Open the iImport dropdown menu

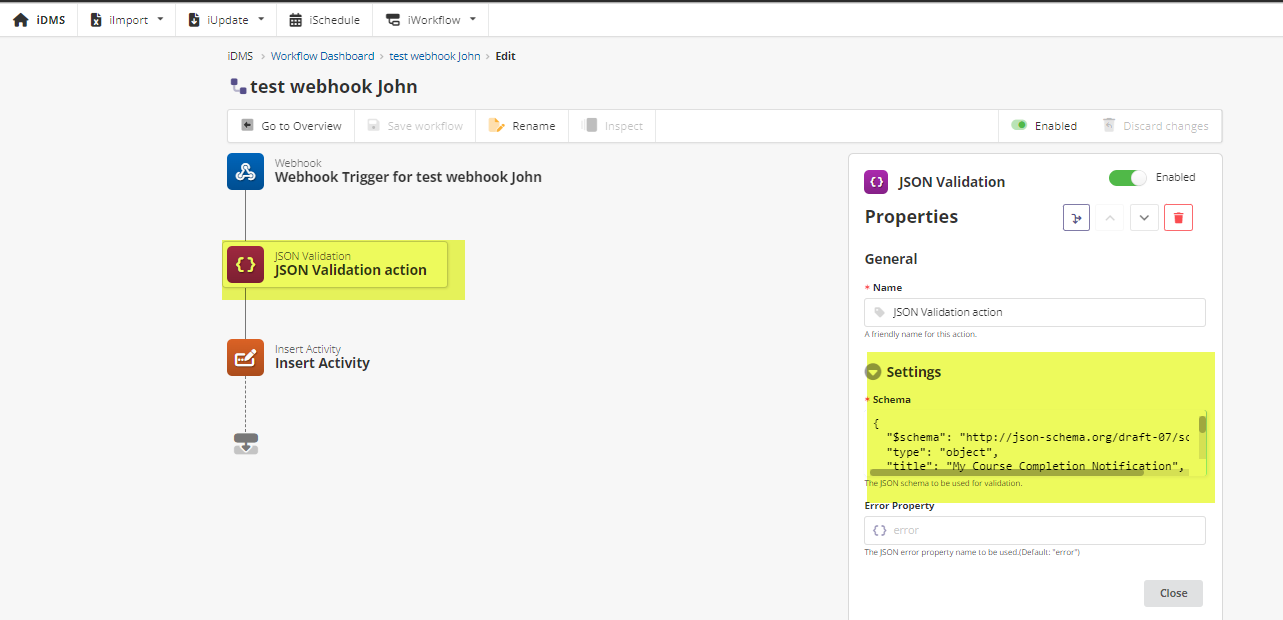click(126, 19)
